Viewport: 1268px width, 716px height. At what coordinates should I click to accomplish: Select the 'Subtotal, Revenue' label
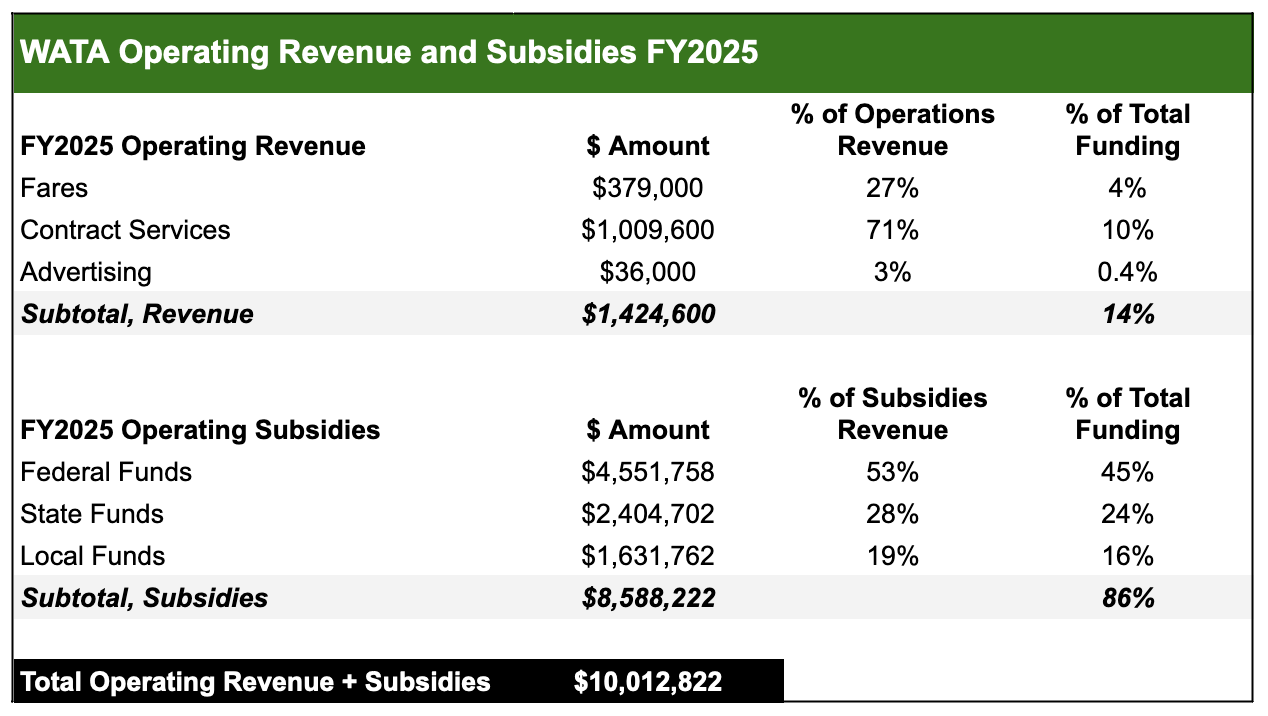click(137, 314)
